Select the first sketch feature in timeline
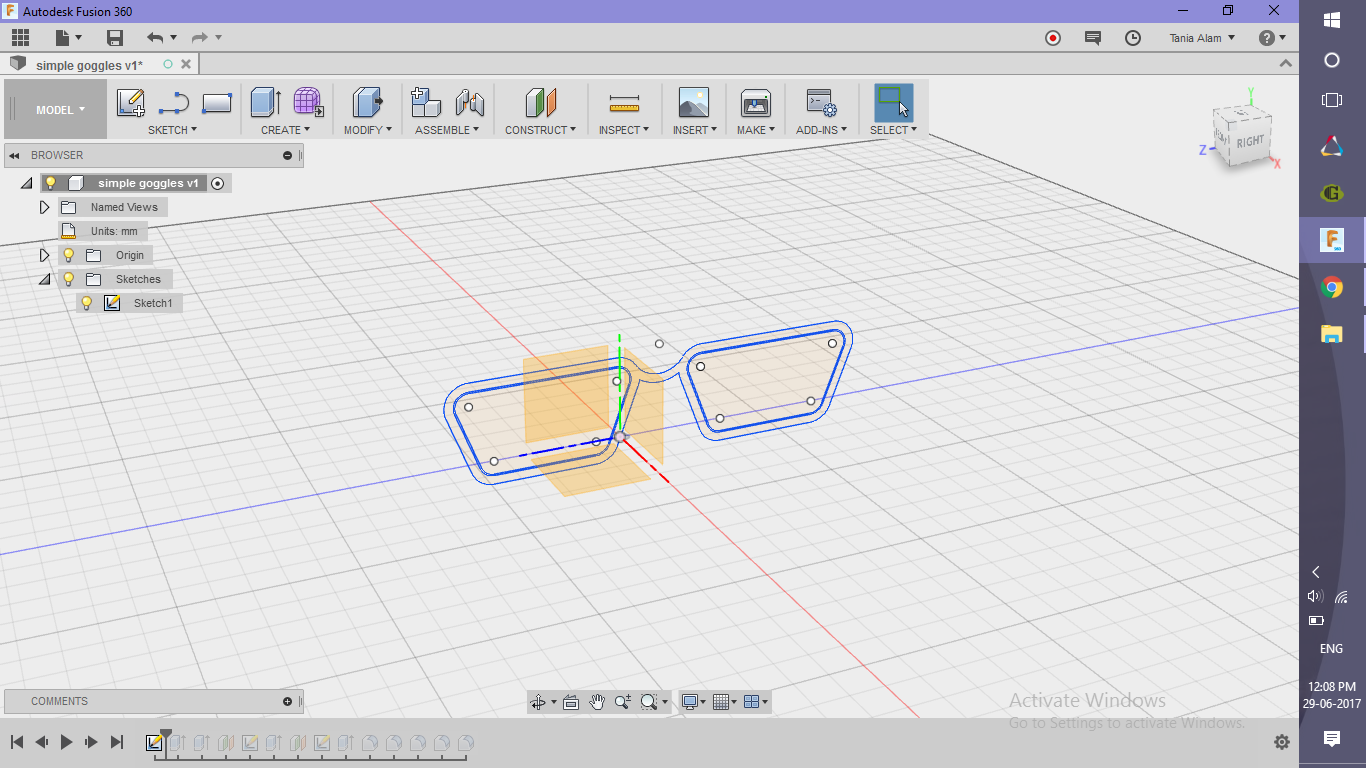This screenshot has height=768, width=1366. [x=154, y=743]
